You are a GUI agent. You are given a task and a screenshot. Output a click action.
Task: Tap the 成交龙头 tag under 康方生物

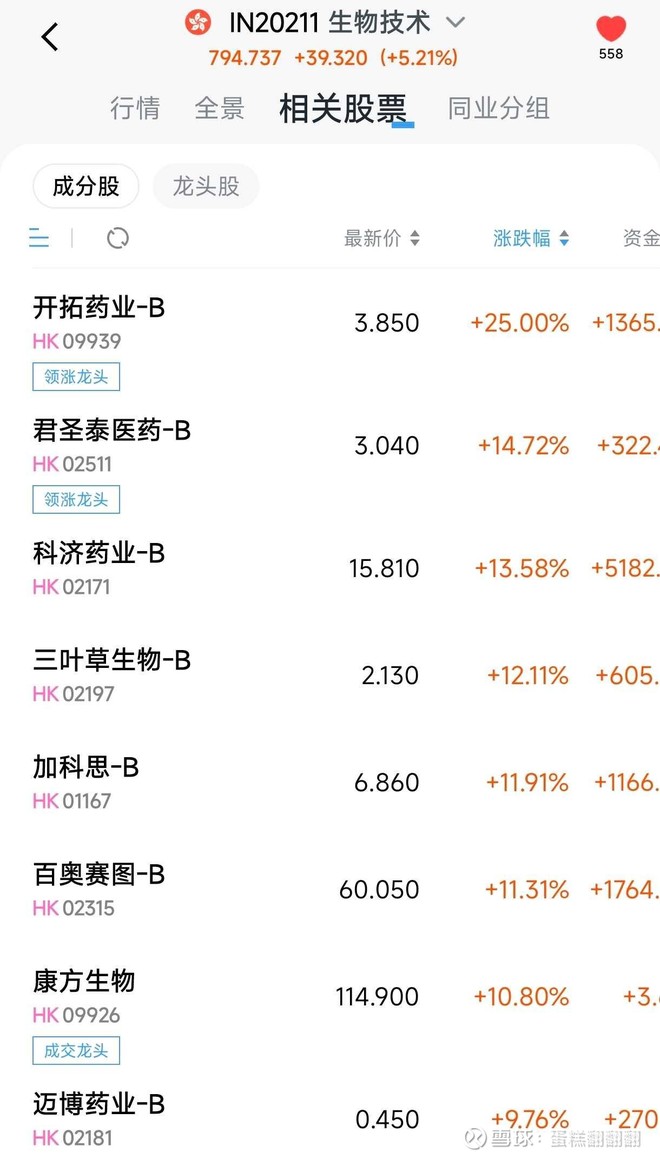[76, 1050]
